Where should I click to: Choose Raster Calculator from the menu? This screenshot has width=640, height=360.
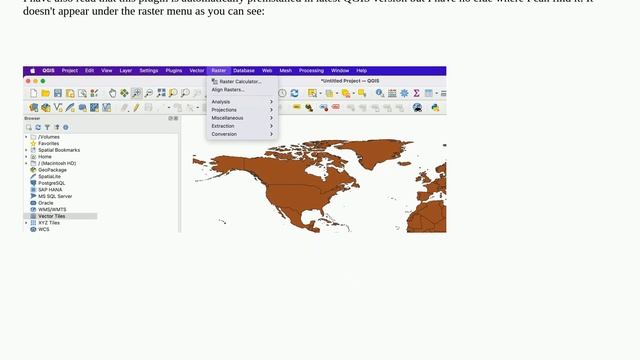[242, 82]
